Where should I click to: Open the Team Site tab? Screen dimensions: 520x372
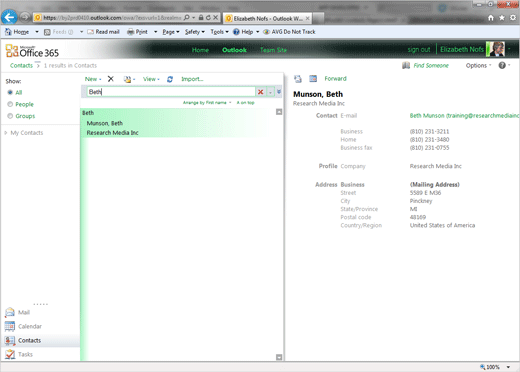(273, 50)
